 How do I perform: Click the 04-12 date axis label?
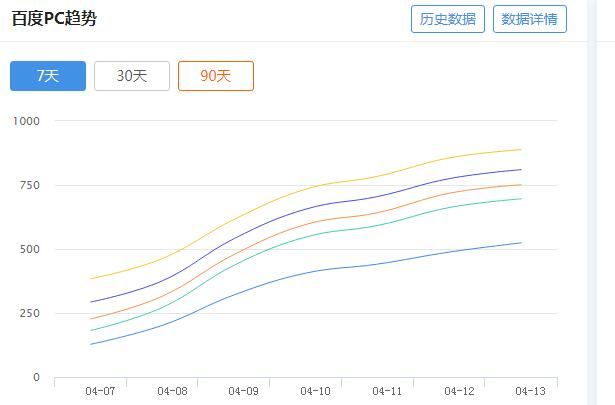(x=459, y=391)
